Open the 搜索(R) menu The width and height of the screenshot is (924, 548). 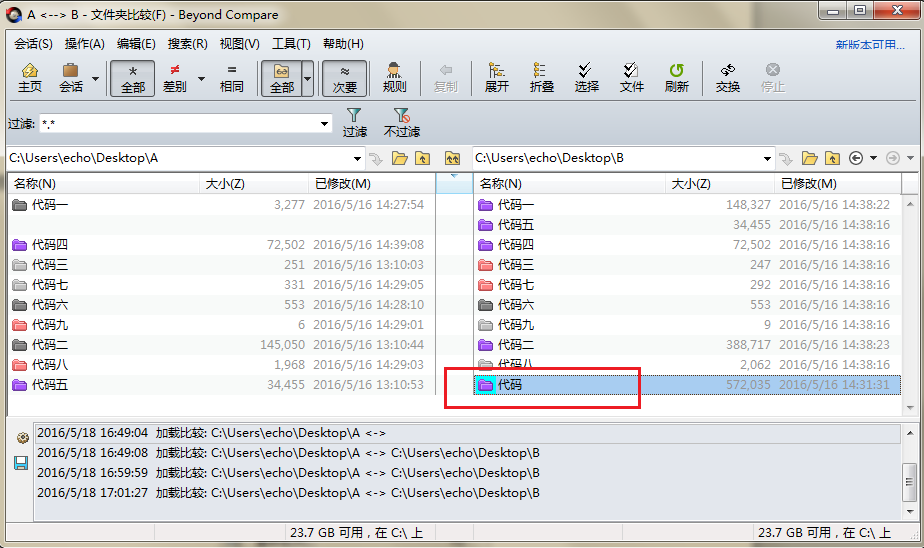[x=187, y=44]
